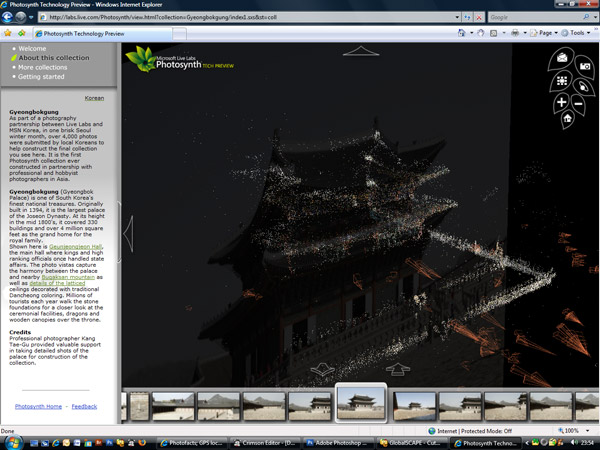Click the IE Home toolbar icon
The image size is (600, 450).
(x=462, y=33)
